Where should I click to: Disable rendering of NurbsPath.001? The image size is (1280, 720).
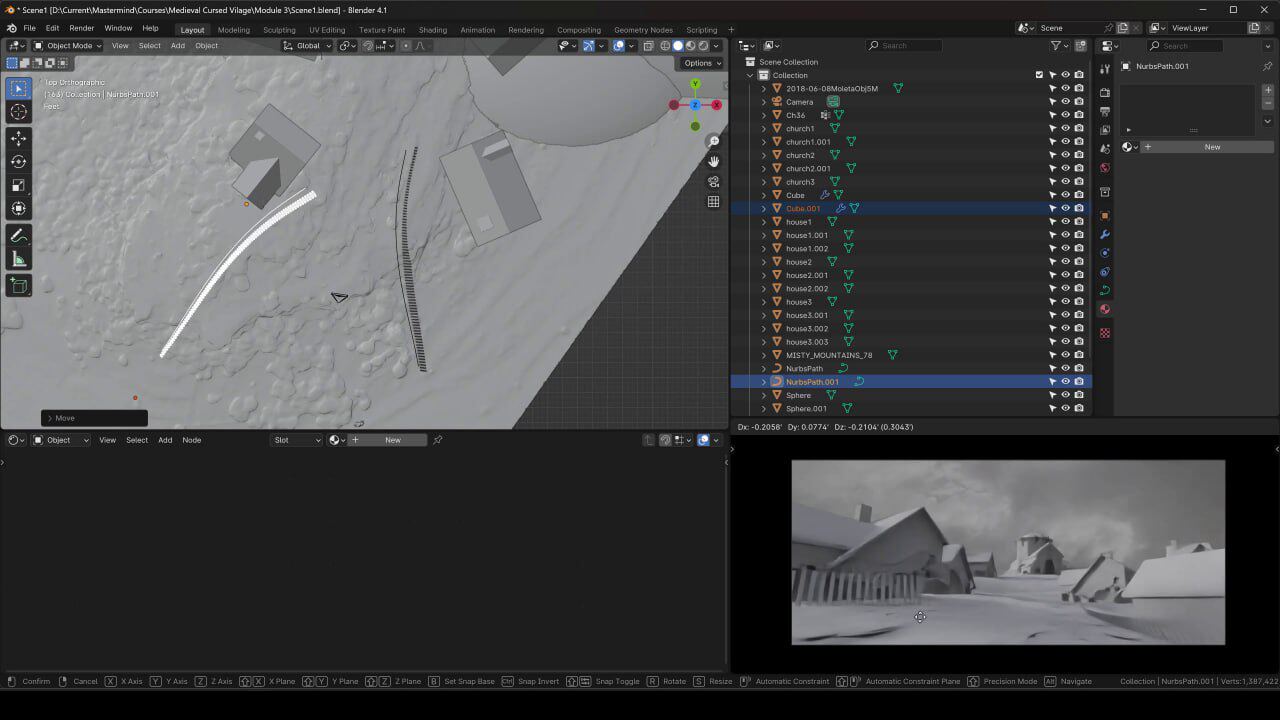[1080, 381]
